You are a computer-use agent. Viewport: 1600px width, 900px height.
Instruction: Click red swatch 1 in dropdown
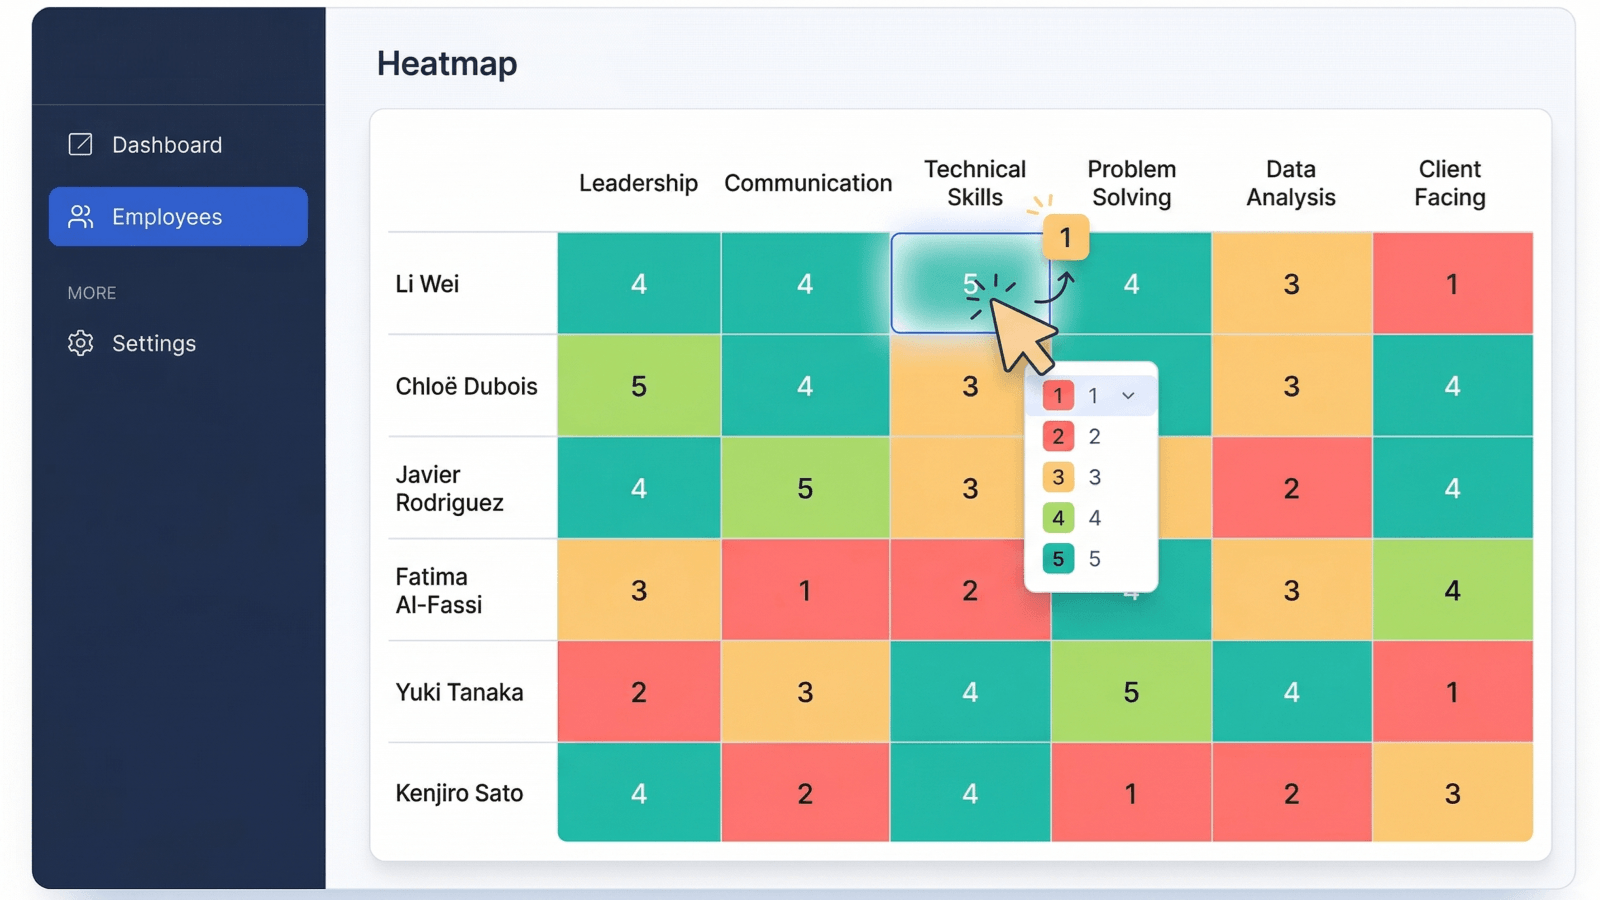[x=1058, y=395]
